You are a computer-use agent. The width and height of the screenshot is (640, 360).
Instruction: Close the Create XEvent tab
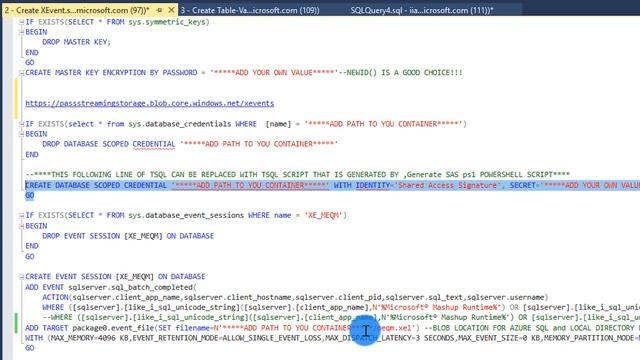tap(171, 10)
